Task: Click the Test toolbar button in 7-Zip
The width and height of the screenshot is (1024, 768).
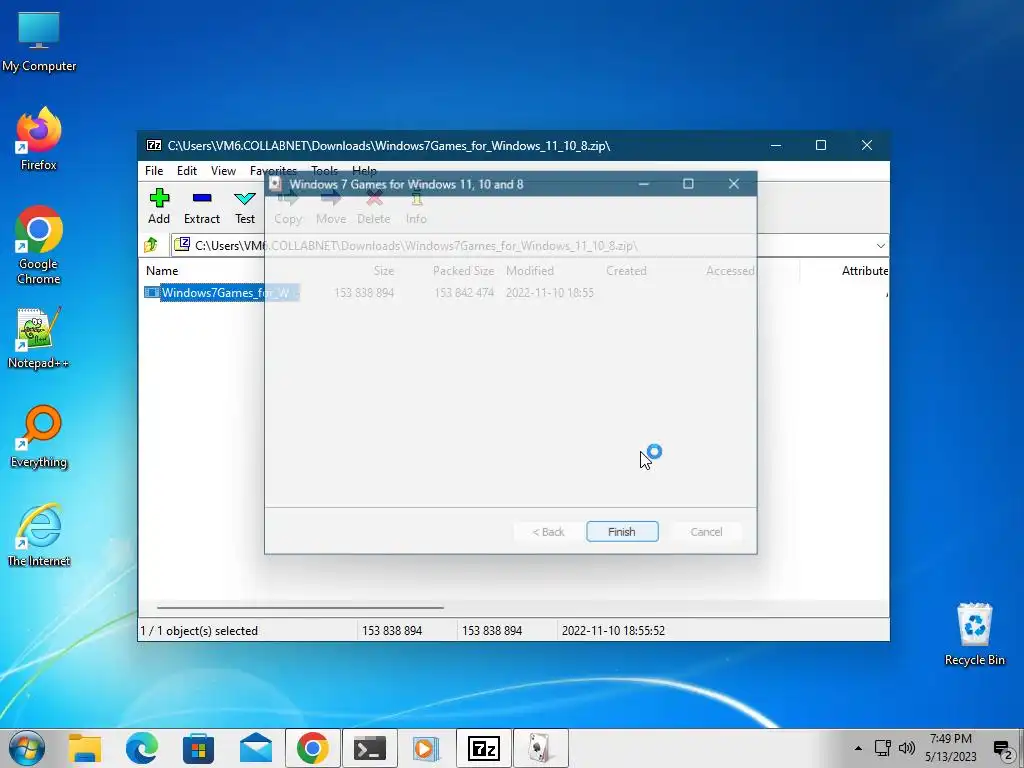Action: point(245,206)
